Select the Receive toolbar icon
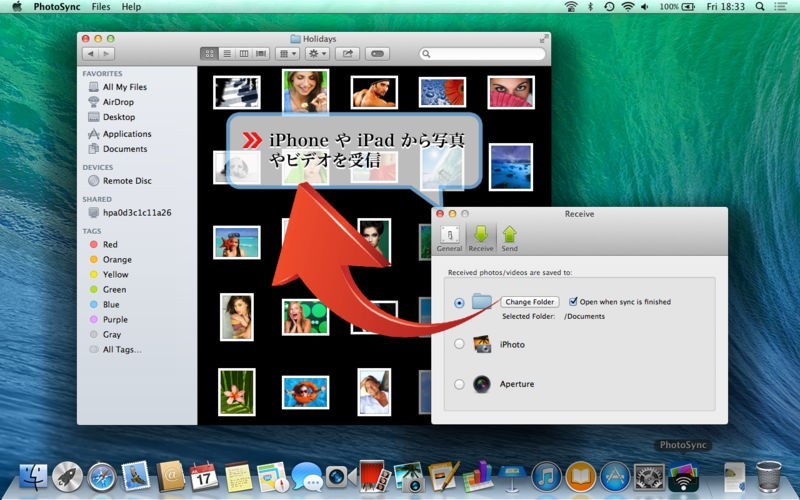 point(481,238)
